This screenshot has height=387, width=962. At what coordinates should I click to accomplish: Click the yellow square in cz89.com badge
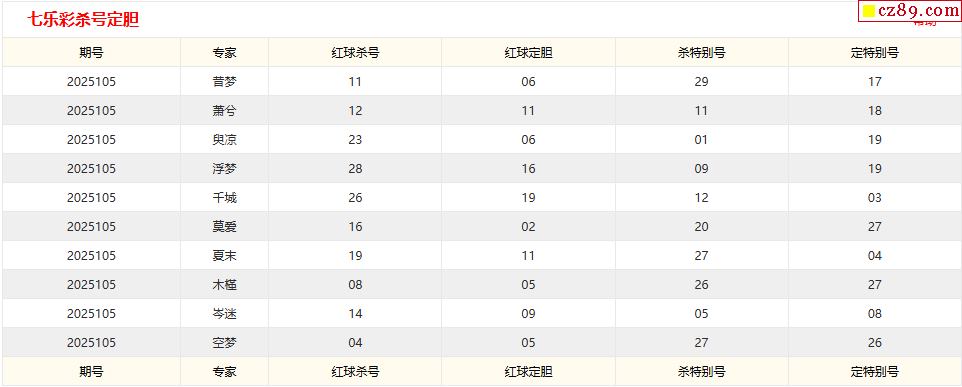click(x=869, y=11)
